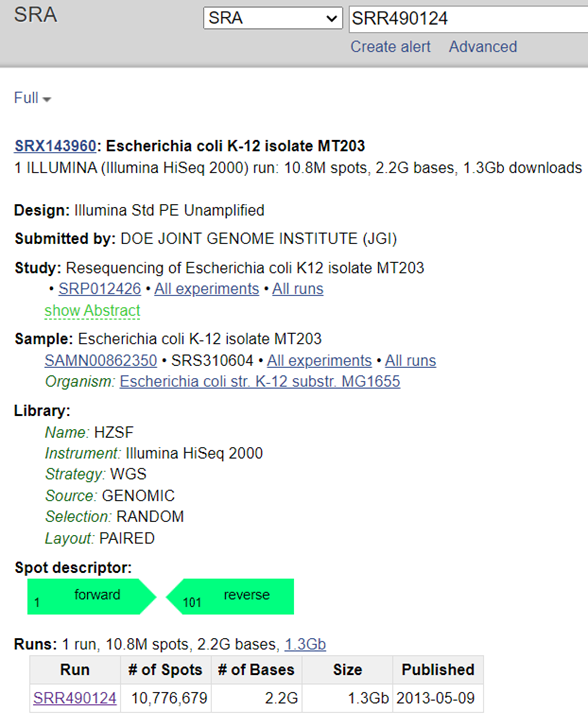Click the Published column header
Viewport: 588px width, 728px height.
438,670
